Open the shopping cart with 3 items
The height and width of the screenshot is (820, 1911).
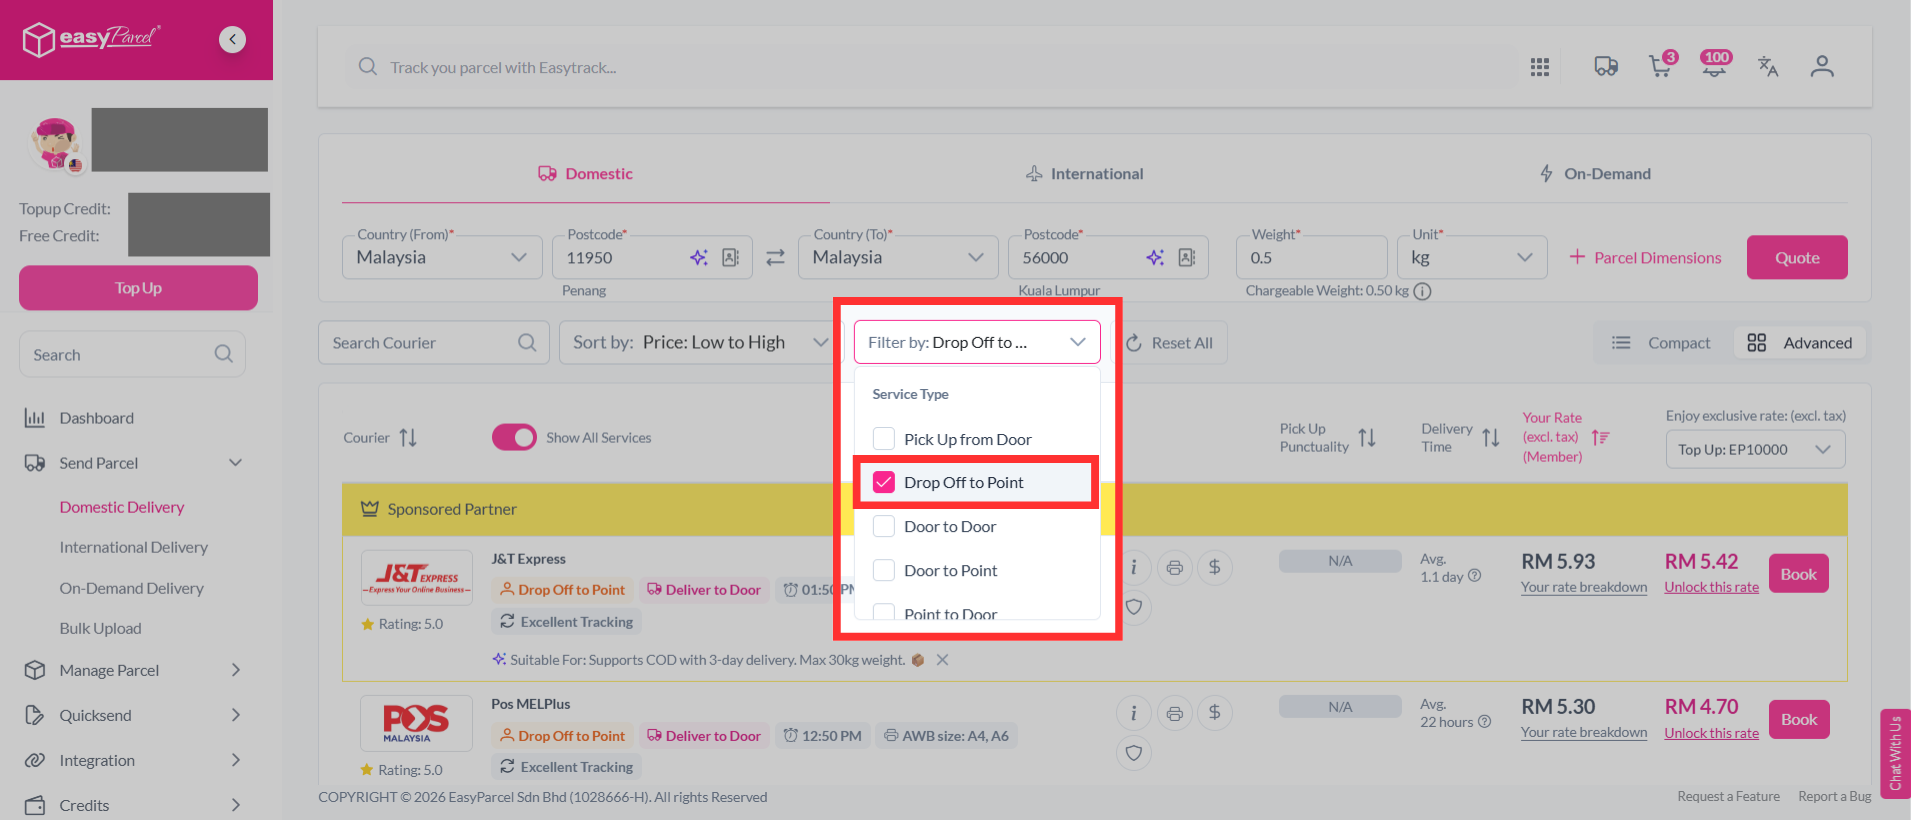[1661, 66]
